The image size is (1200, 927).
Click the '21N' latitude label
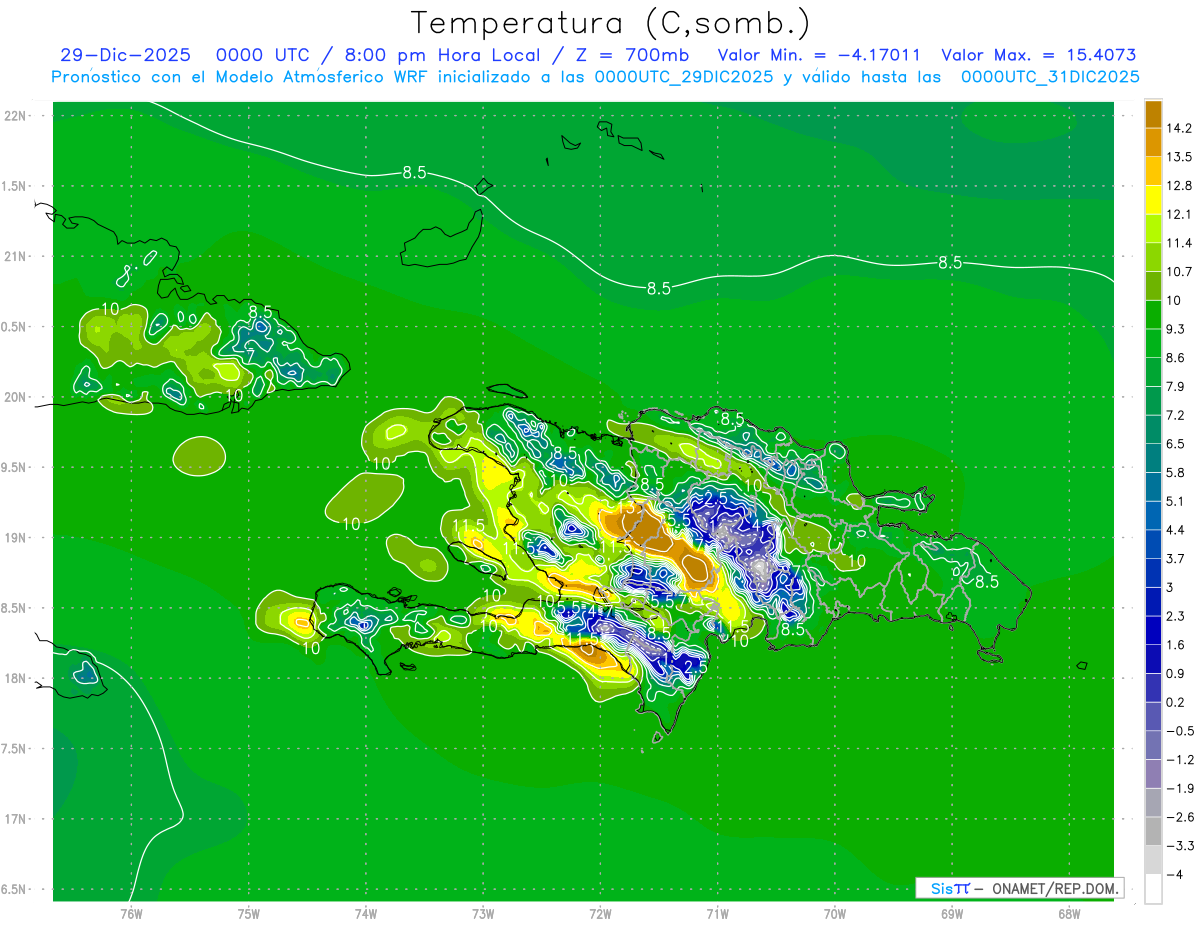[x=16, y=257]
